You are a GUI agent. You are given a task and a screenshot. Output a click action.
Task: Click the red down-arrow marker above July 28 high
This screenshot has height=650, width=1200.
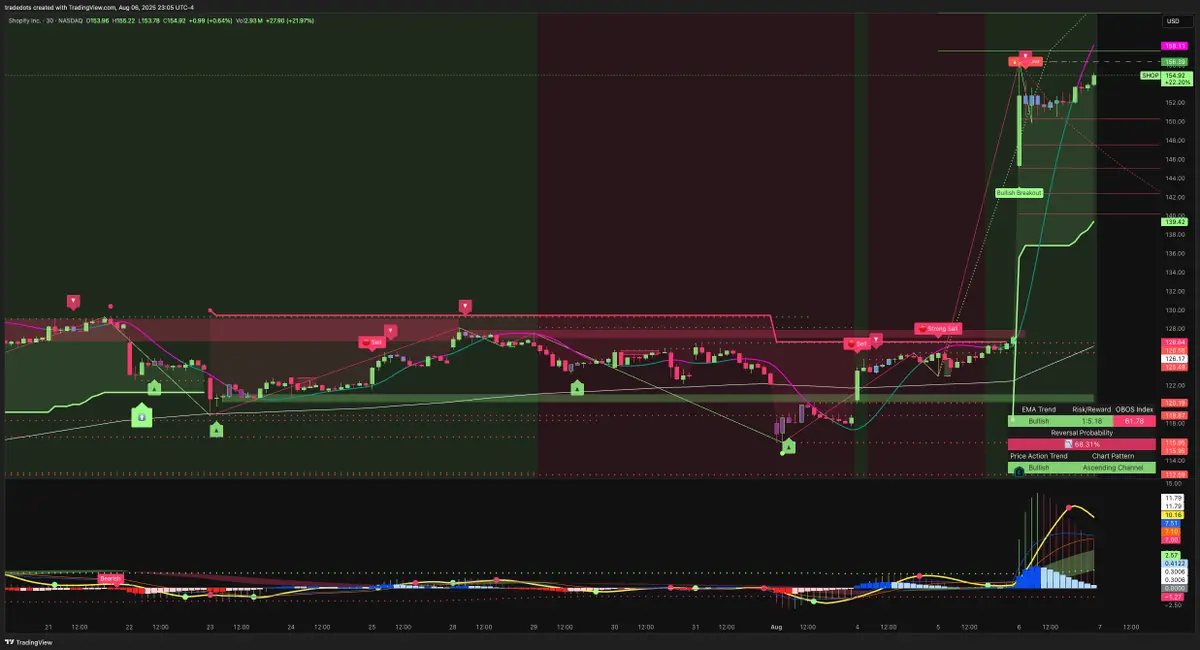pos(465,305)
